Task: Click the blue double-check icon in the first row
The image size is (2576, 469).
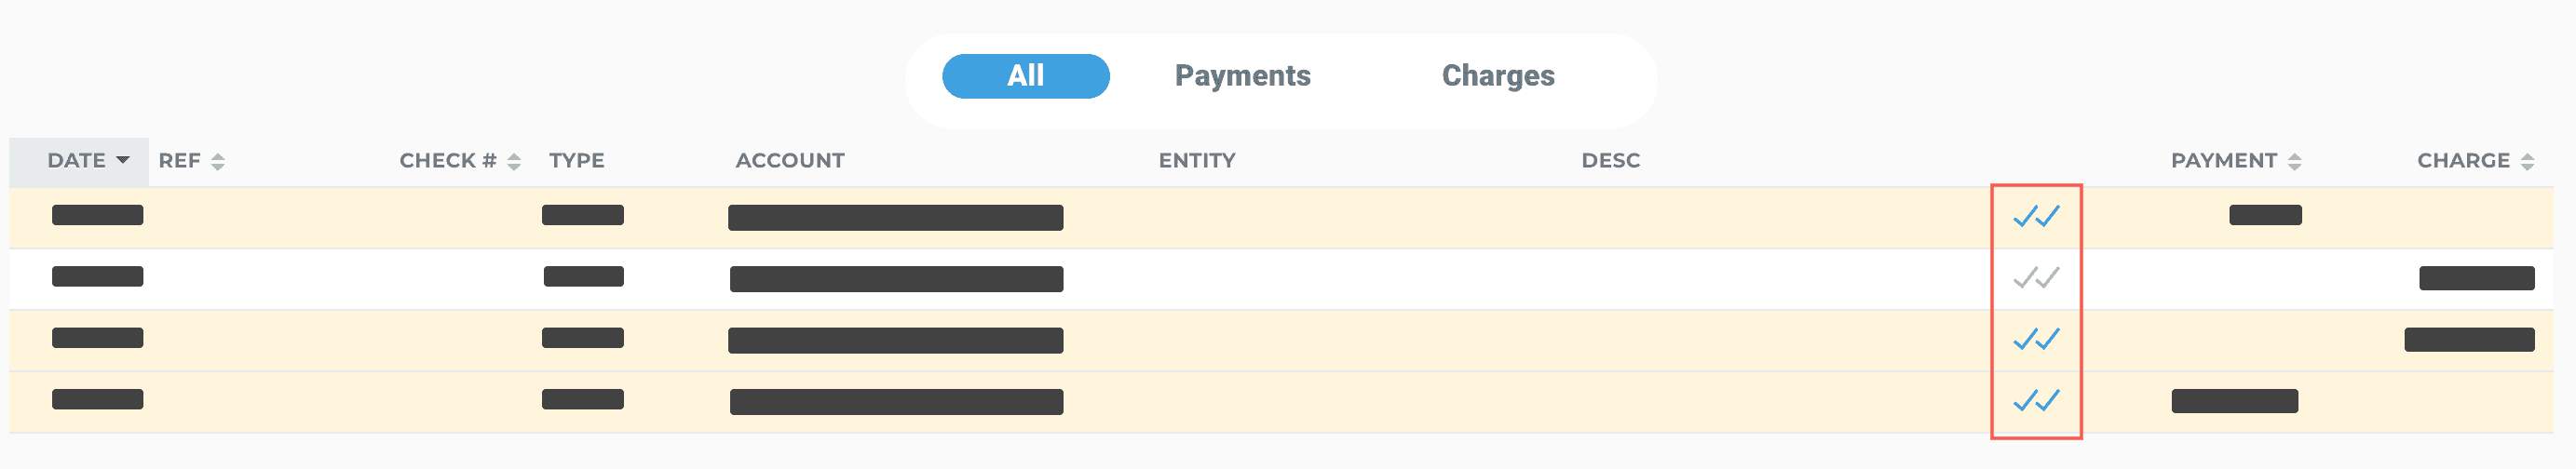Action: (x=2036, y=216)
